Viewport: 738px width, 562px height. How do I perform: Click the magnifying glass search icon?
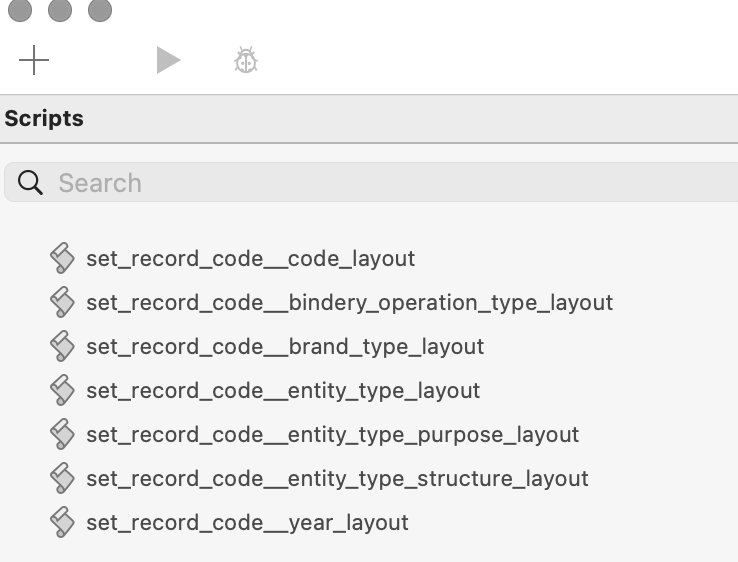coord(30,183)
